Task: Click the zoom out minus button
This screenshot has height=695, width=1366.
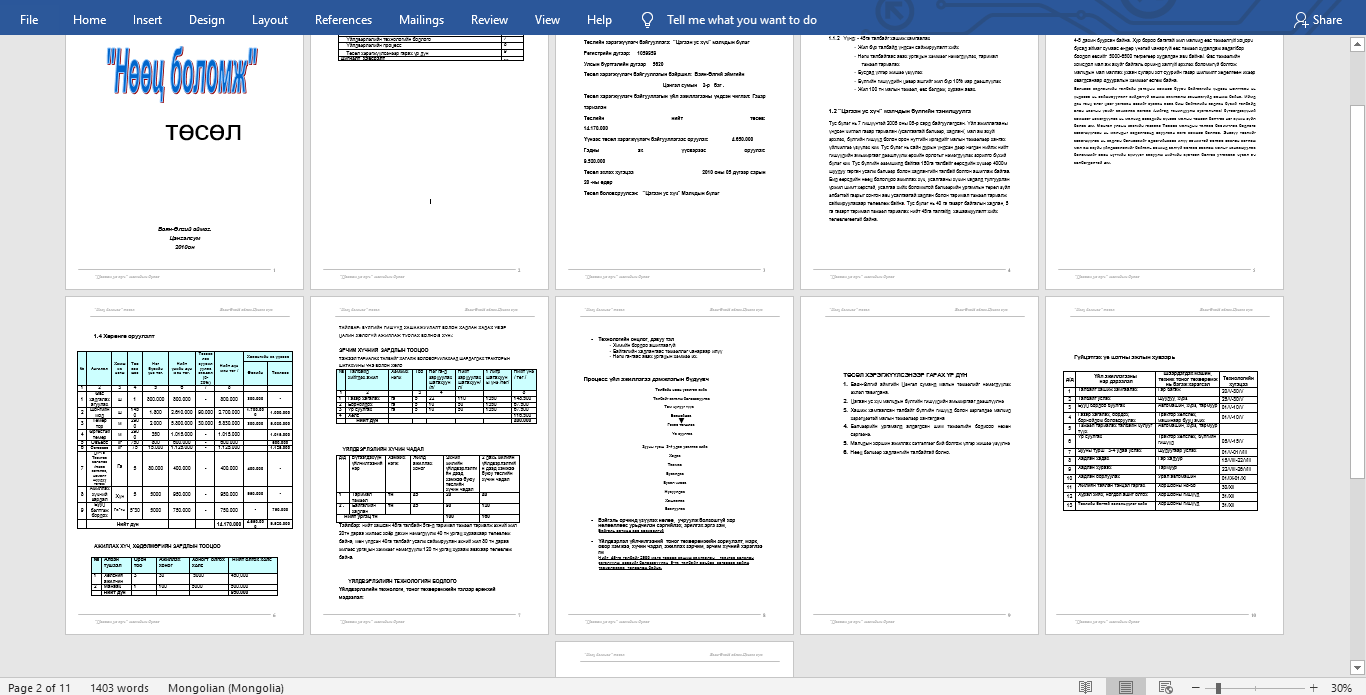Action: click(x=1198, y=687)
